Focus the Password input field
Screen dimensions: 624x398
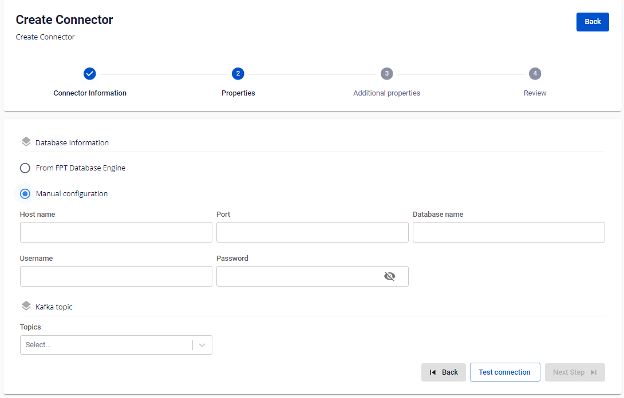[x=312, y=276]
